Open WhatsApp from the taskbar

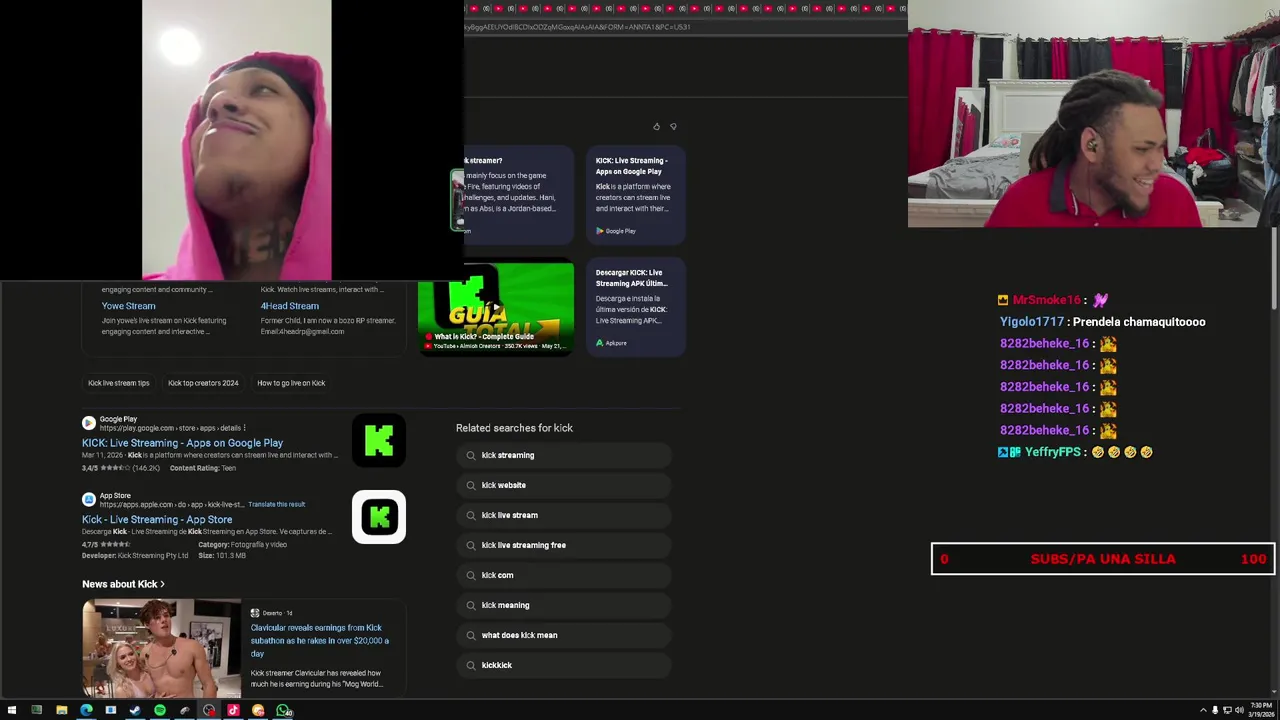pyautogui.click(x=283, y=710)
